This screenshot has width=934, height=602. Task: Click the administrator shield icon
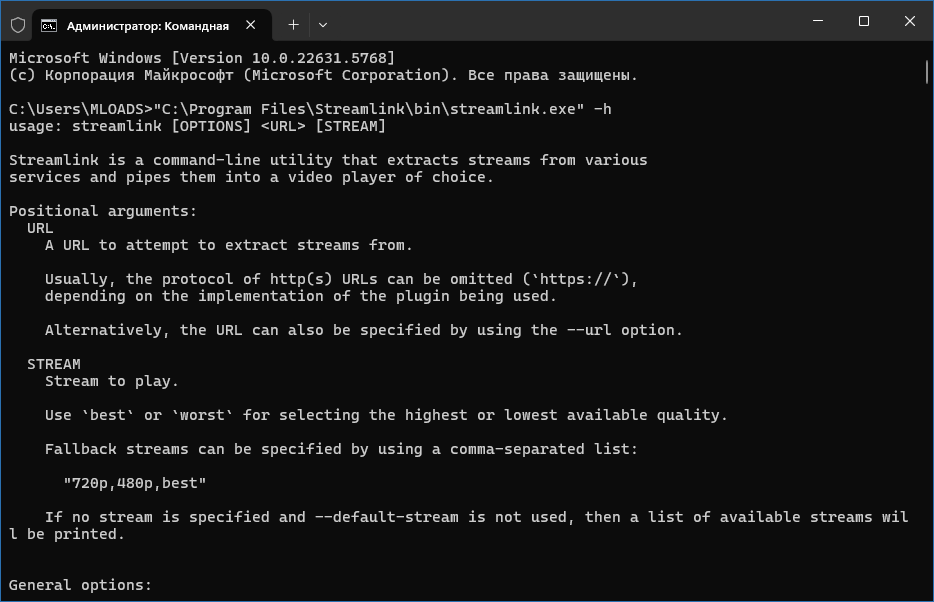click(x=18, y=23)
